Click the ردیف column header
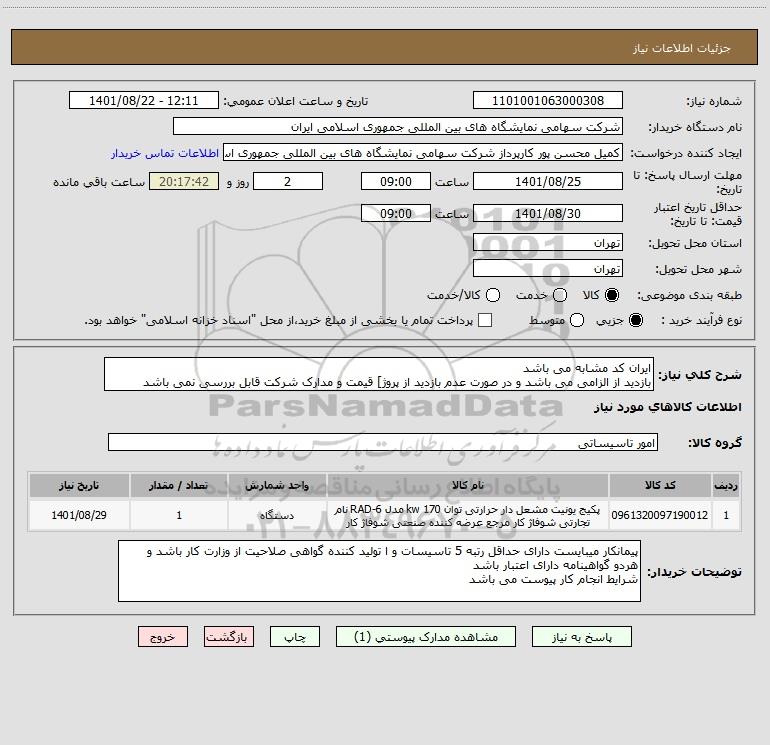 [x=726, y=485]
